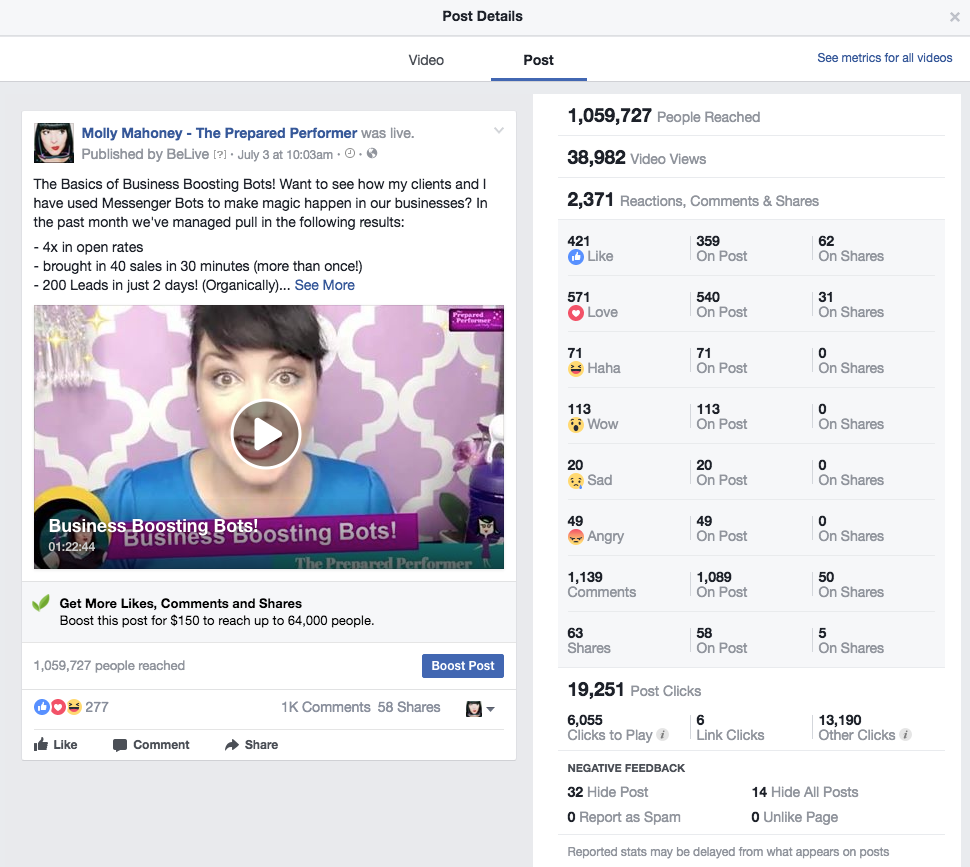Click the 6,055 Clicks to Play value

pos(585,720)
